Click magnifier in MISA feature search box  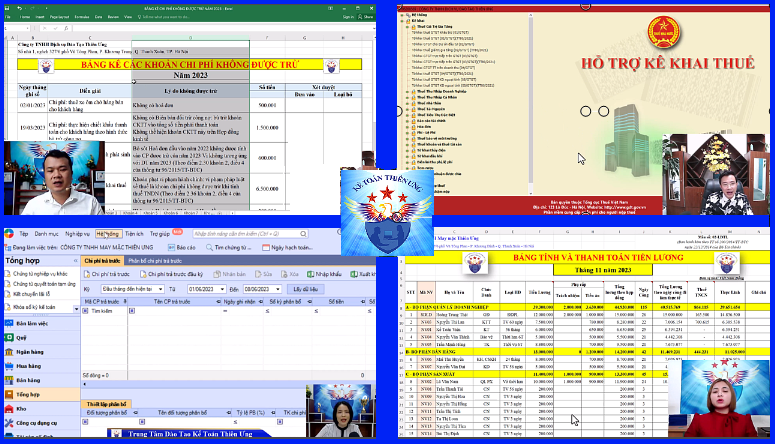click(303, 234)
